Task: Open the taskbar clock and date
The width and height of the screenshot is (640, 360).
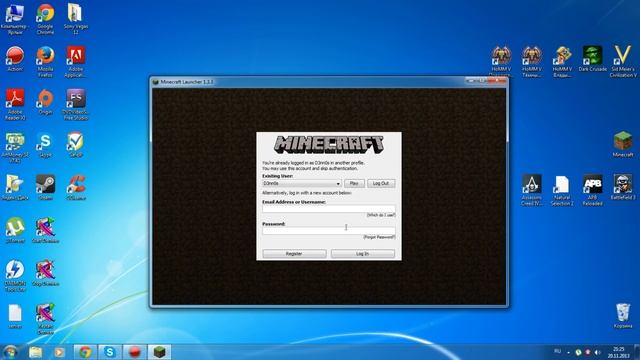Action: [619, 353]
